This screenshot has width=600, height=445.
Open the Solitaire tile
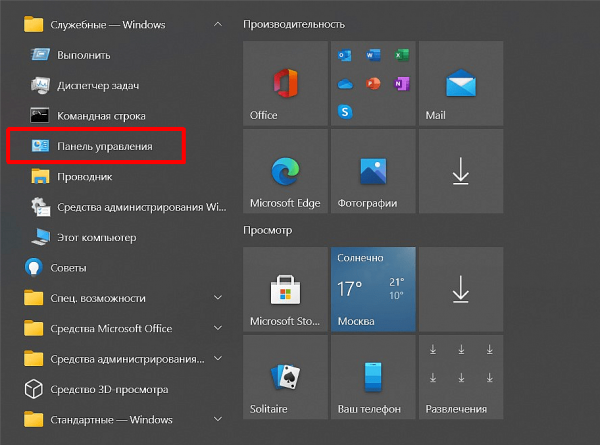tap(285, 377)
